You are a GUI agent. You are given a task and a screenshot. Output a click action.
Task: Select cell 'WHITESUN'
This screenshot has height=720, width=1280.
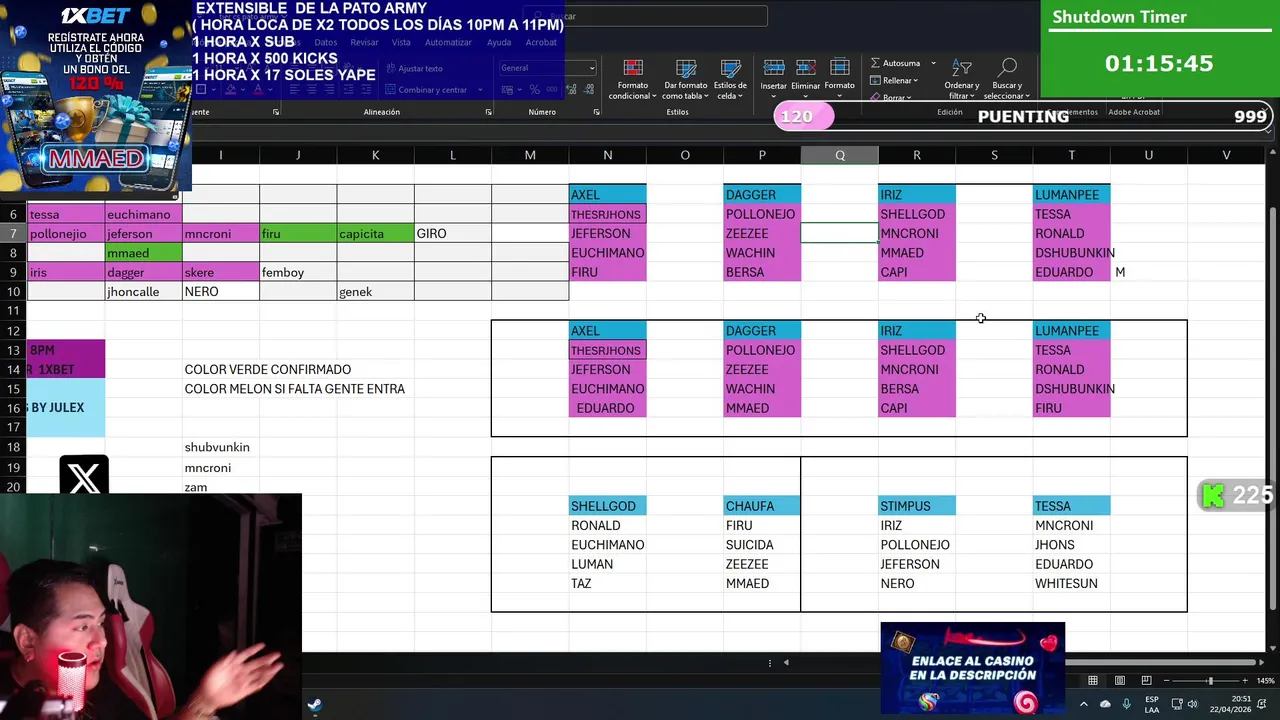(x=1071, y=583)
